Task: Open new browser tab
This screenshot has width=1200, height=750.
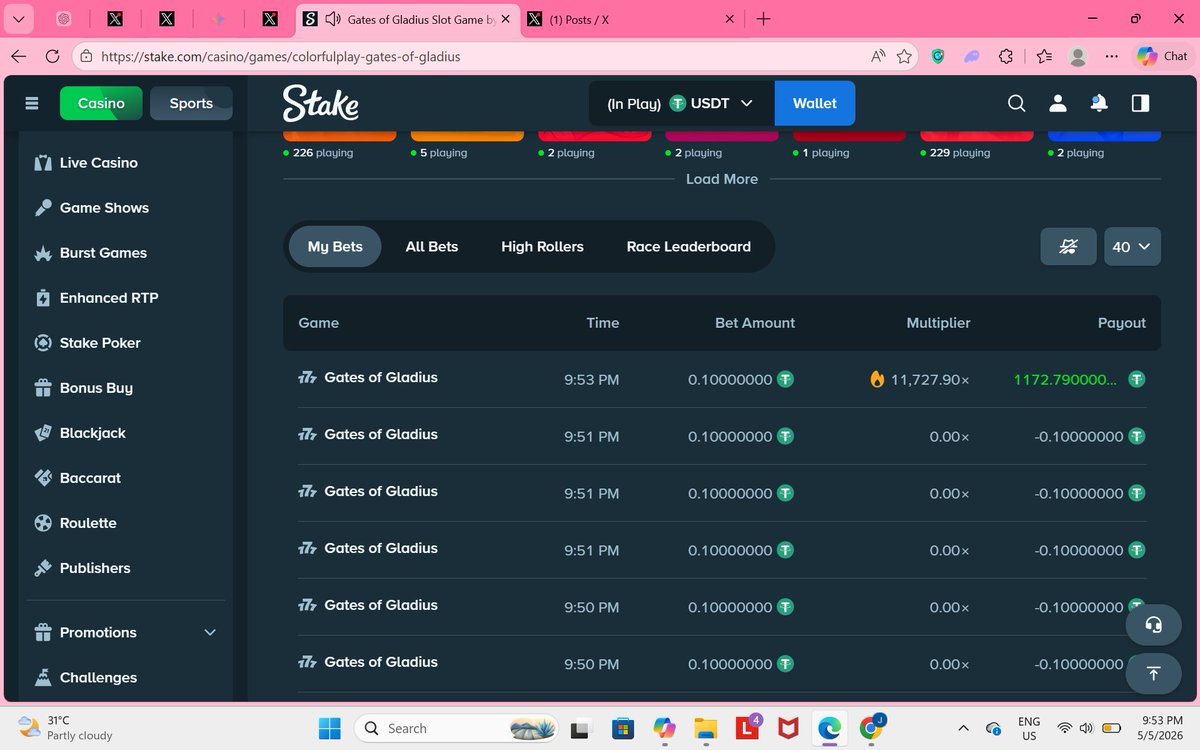Action: pyautogui.click(x=764, y=19)
